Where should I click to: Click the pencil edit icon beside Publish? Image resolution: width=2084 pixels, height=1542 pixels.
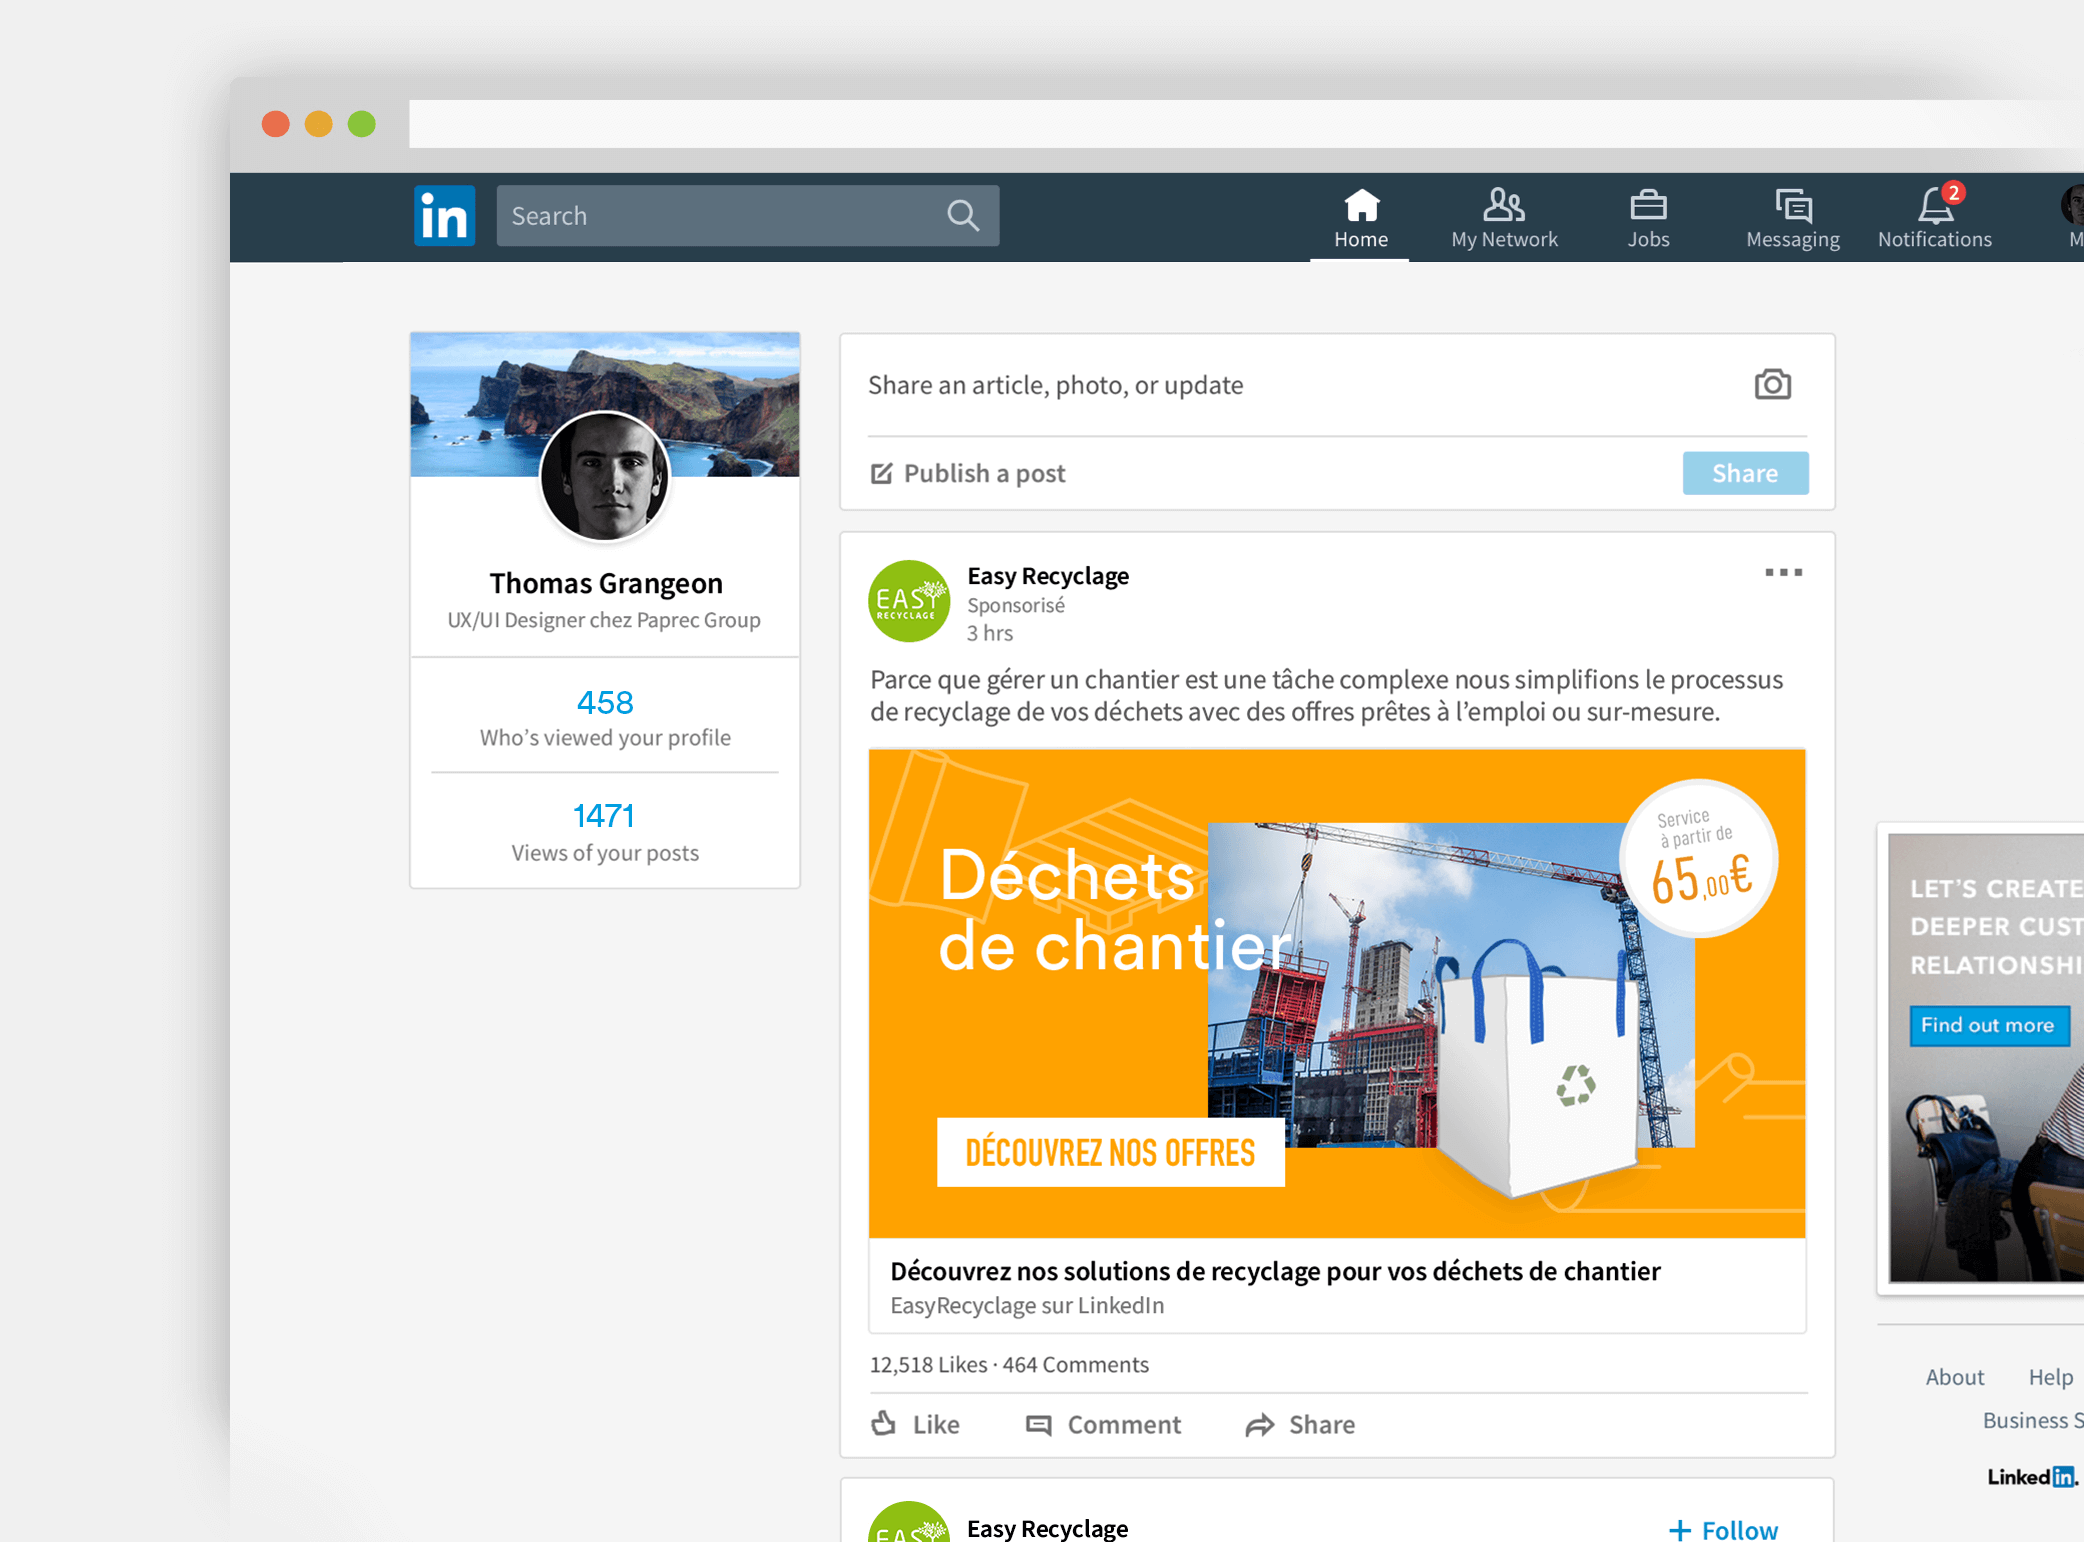(881, 473)
